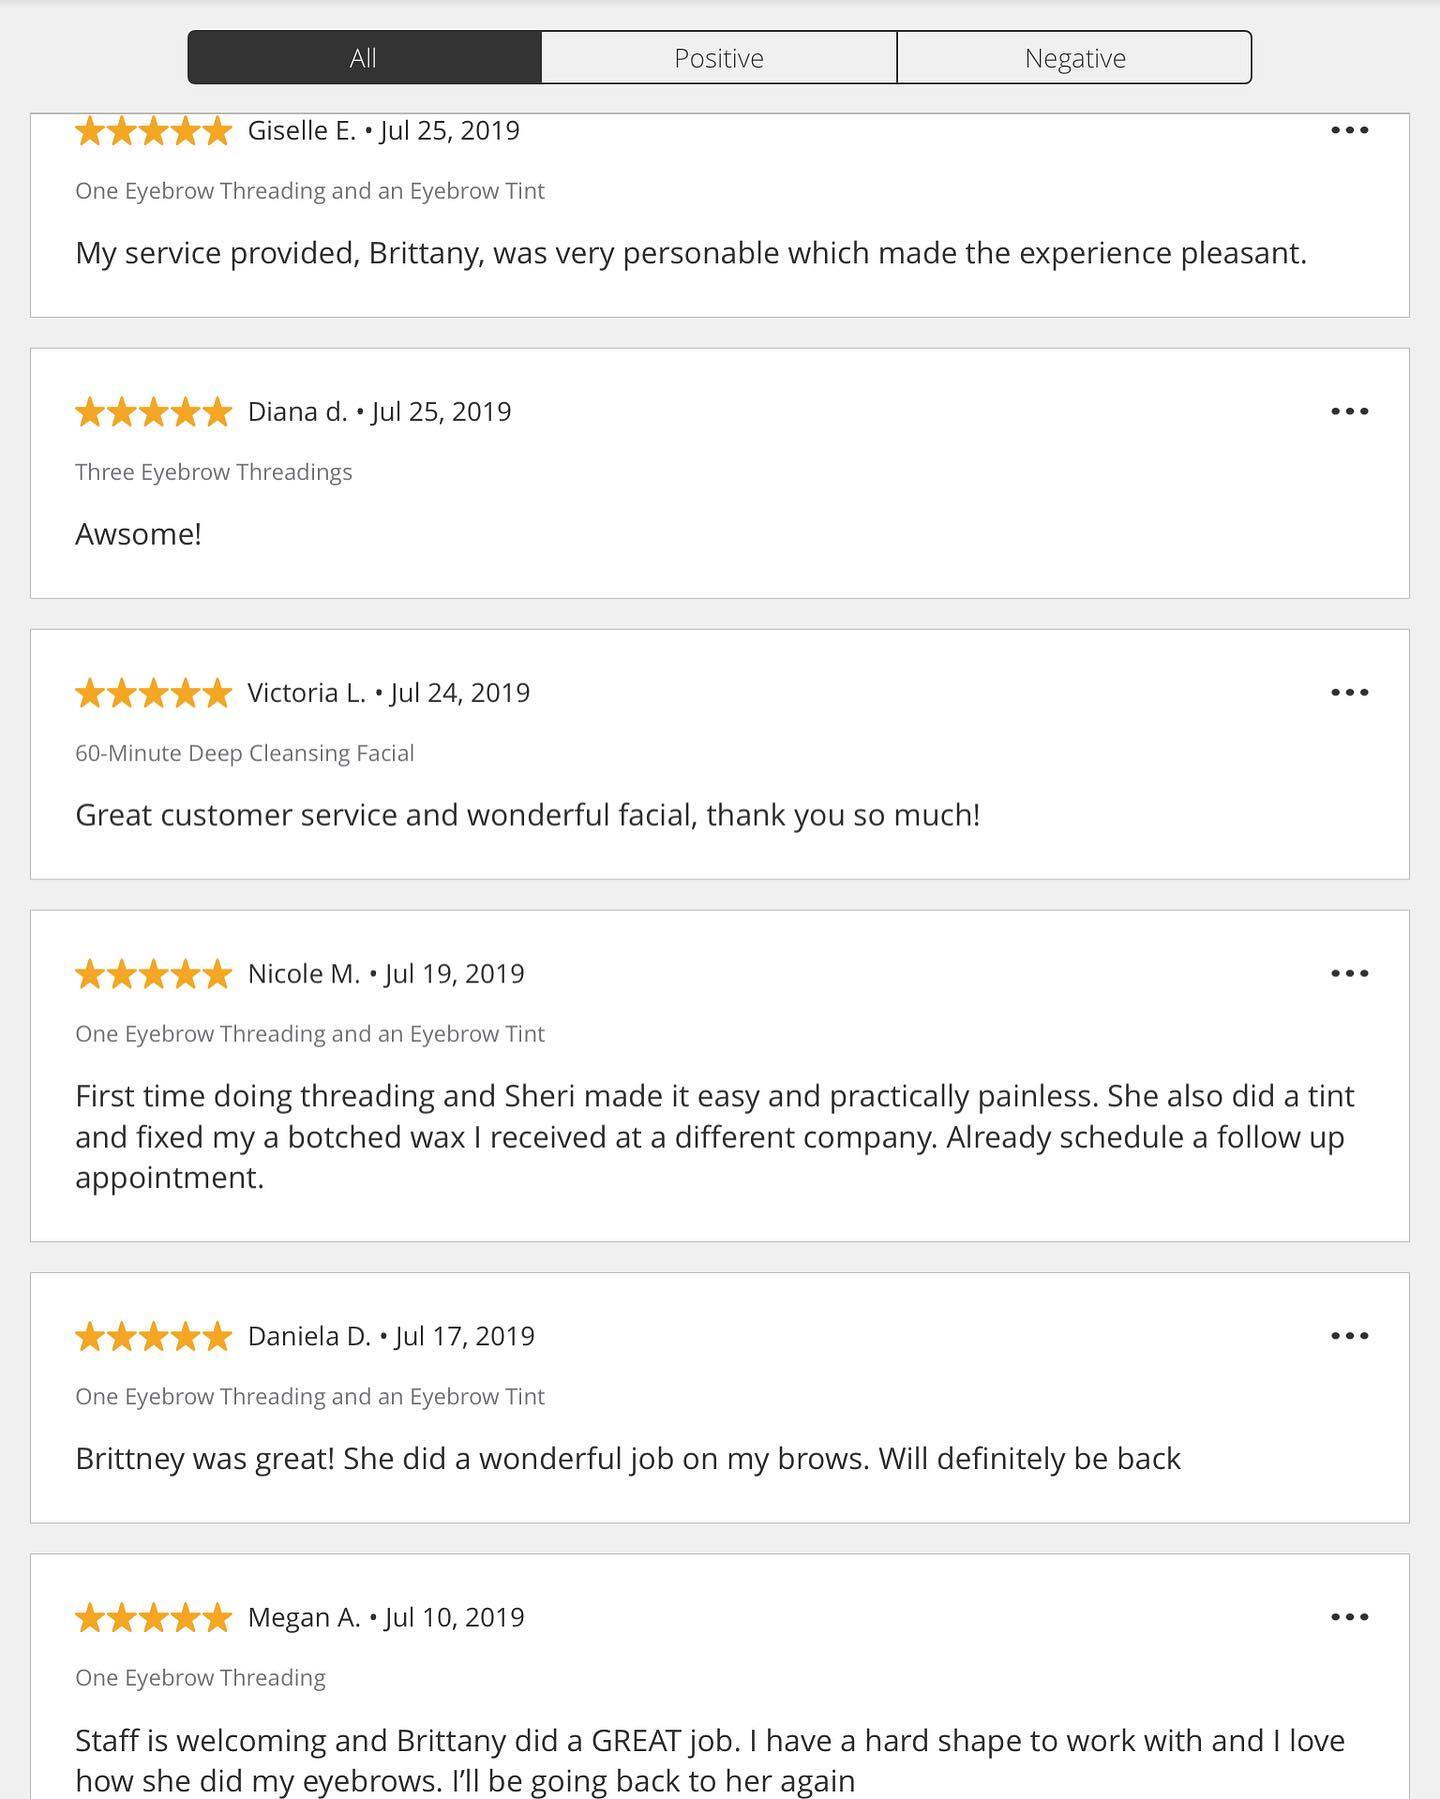Click reviewer name Daniela D.
The height and width of the screenshot is (1799, 1440).
309,1336
